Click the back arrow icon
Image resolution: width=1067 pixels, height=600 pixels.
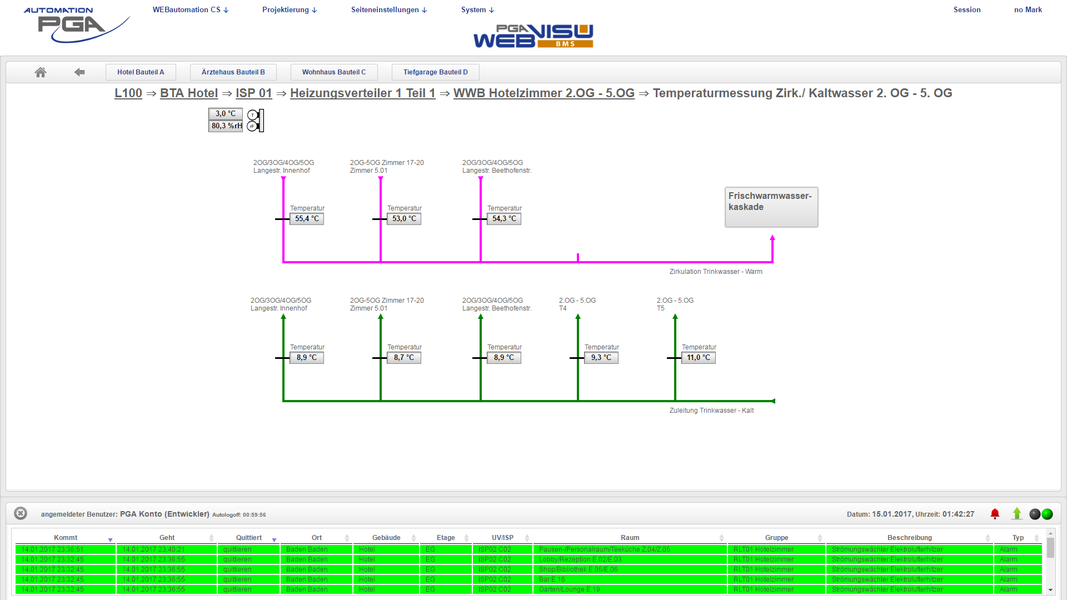tap(79, 72)
